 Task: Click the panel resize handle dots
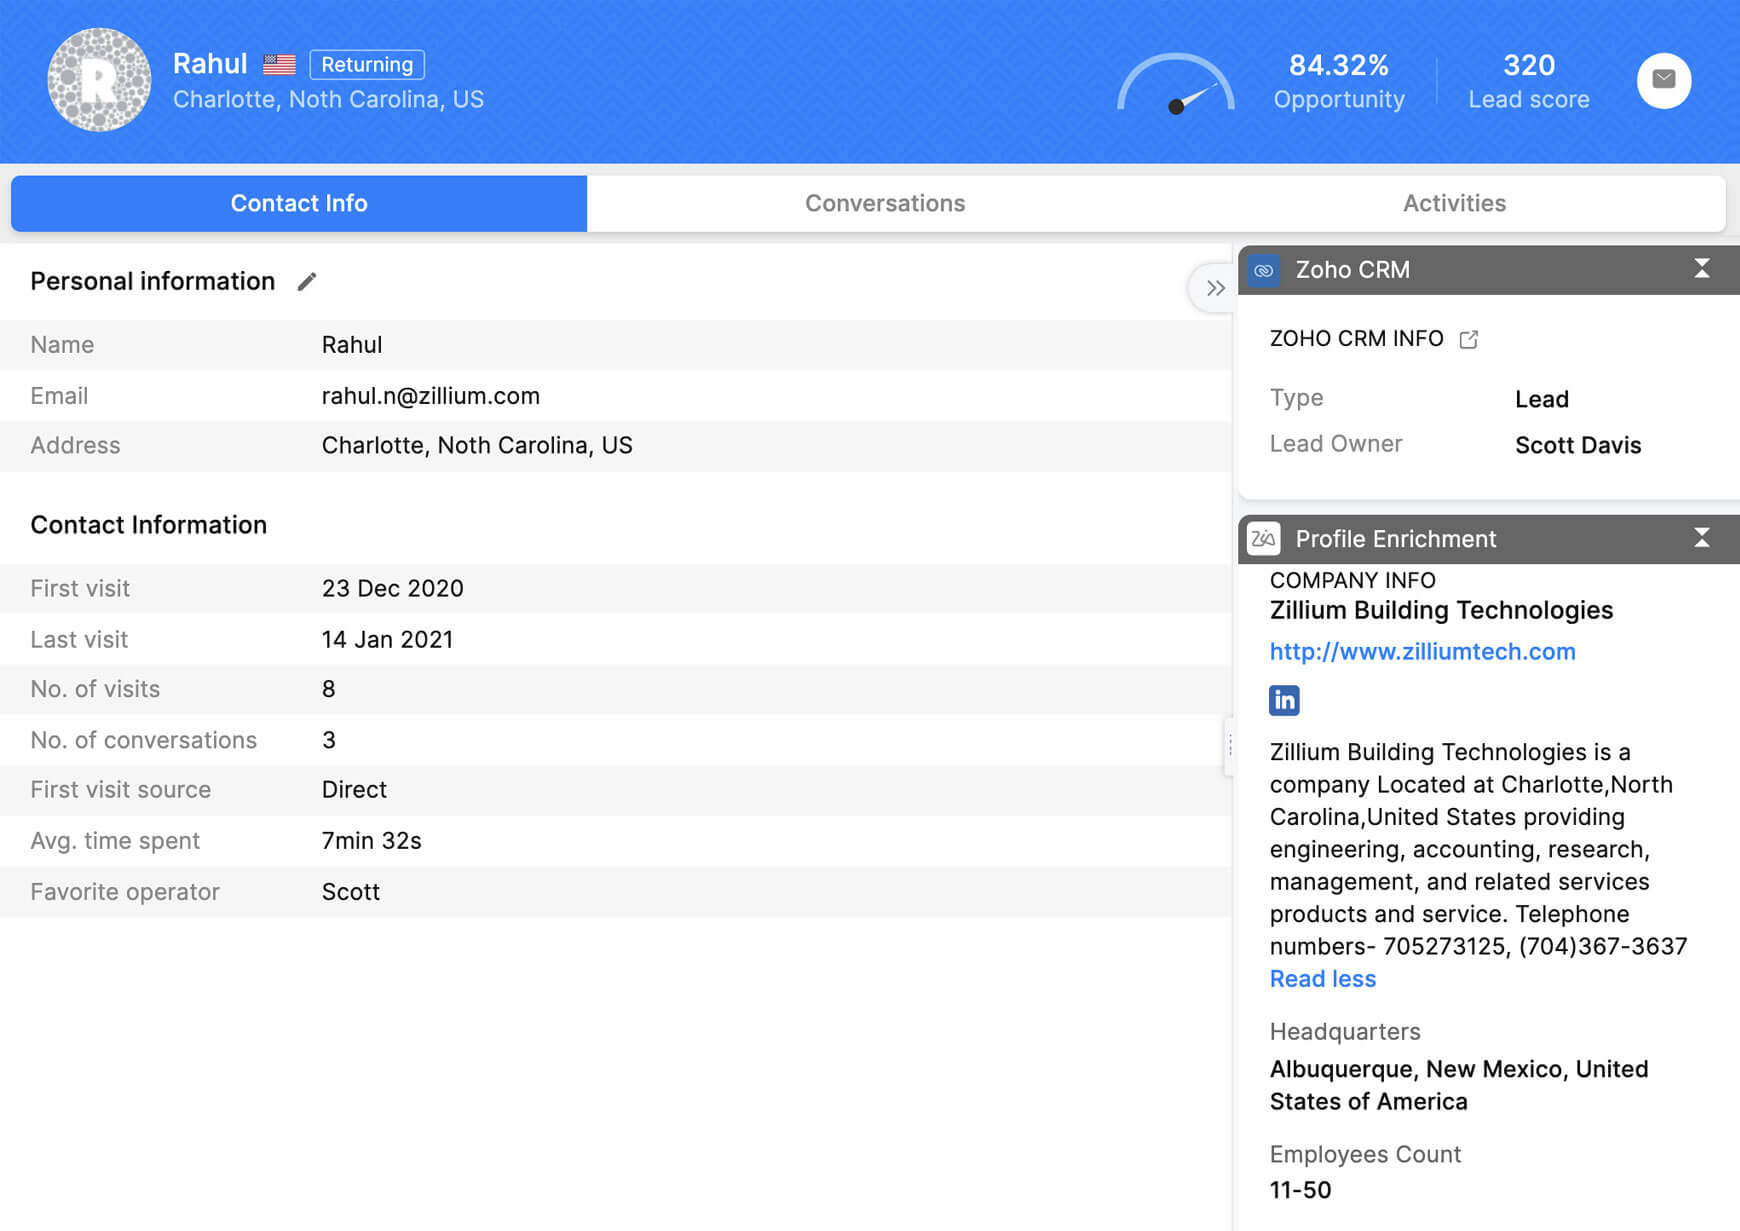pos(1230,745)
